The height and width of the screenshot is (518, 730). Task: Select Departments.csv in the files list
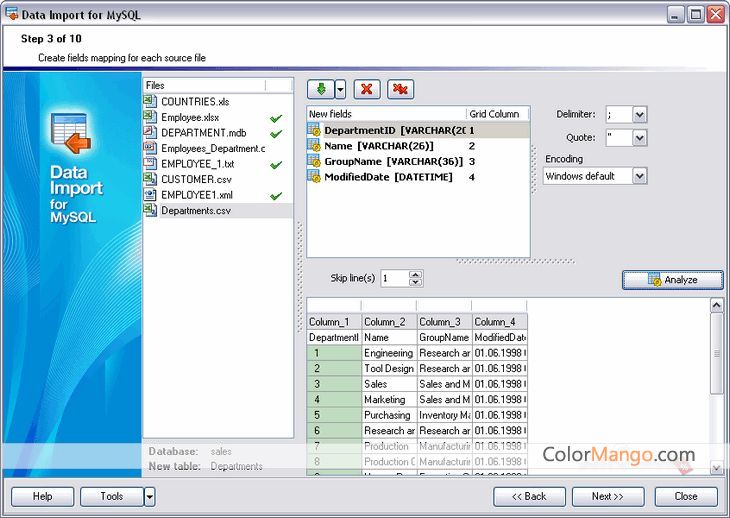[x=196, y=210]
